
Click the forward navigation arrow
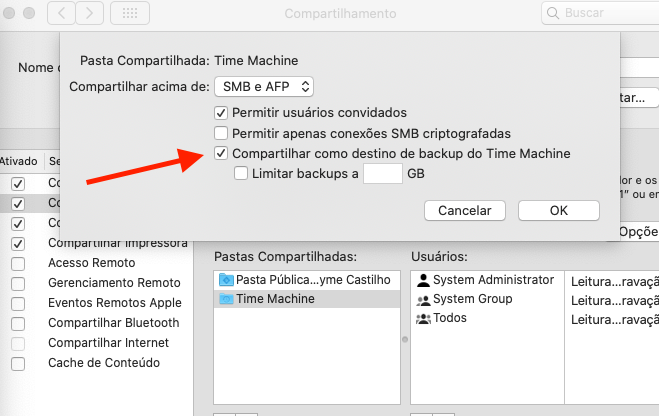pos(89,14)
